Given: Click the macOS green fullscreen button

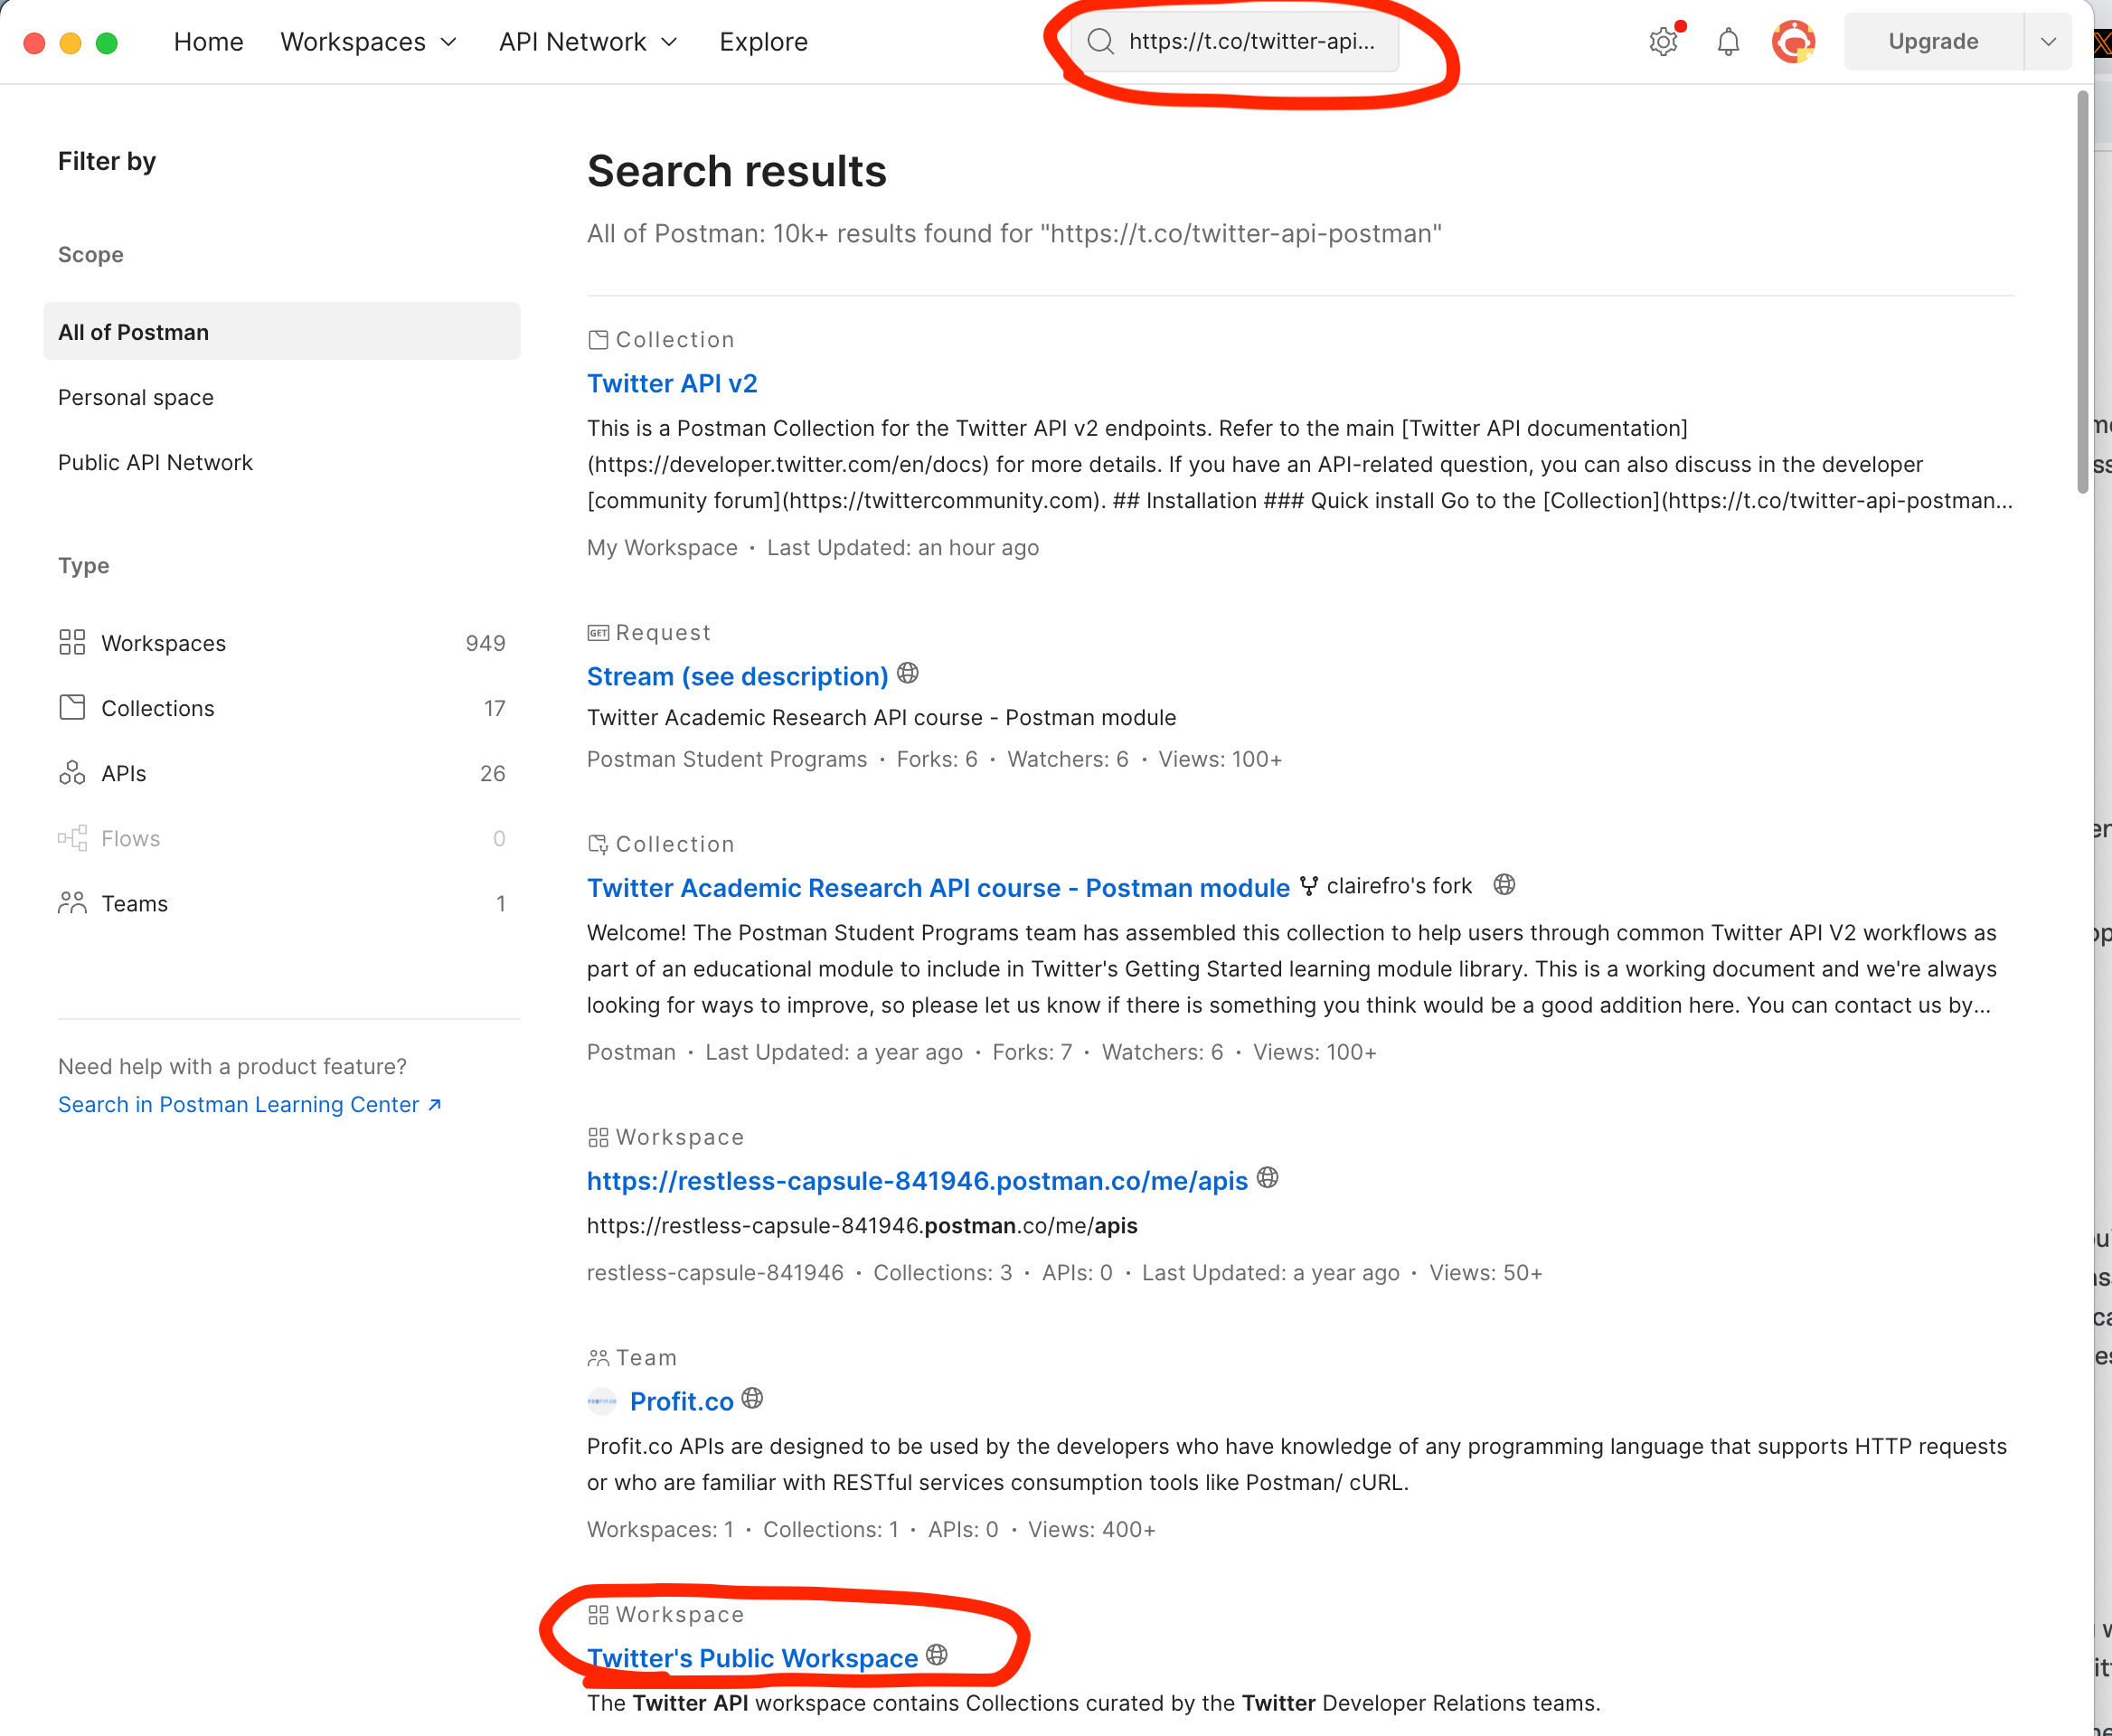Looking at the screenshot, I should (x=107, y=43).
